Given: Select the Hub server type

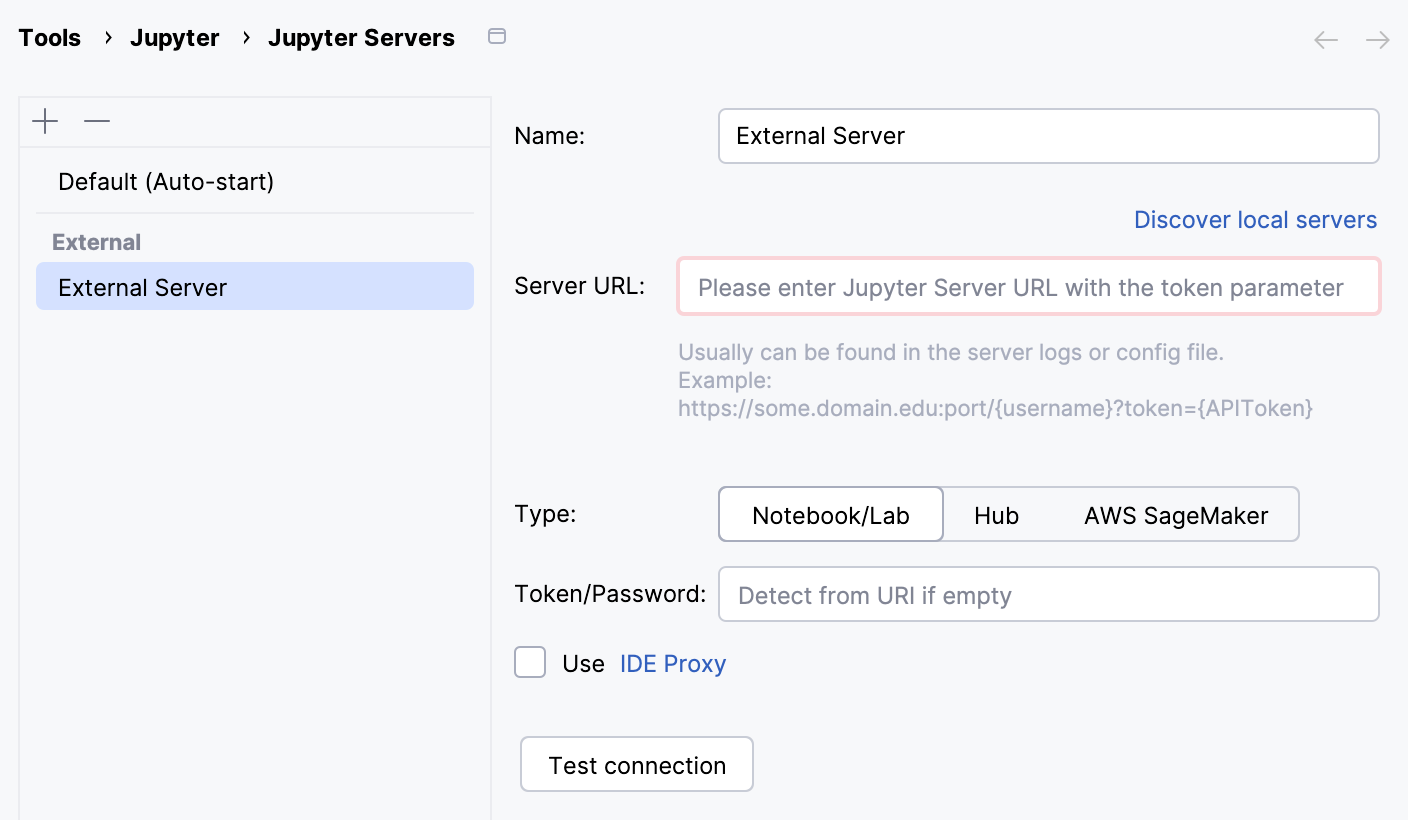Looking at the screenshot, I should pos(996,514).
